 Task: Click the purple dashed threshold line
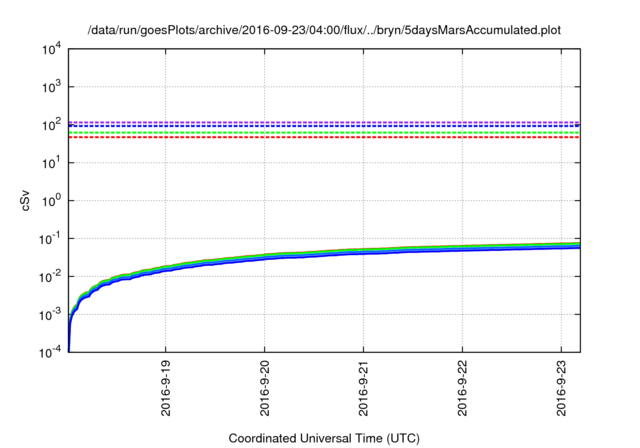tap(324, 122)
